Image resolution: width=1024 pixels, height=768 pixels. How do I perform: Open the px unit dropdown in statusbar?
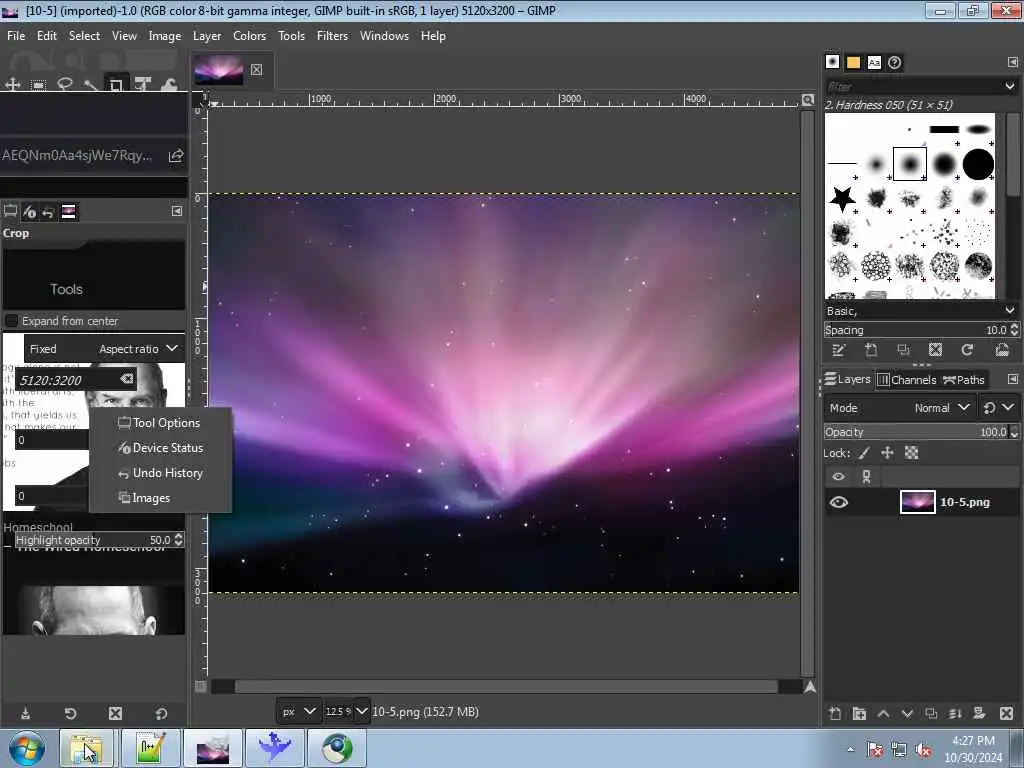(298, 711)
